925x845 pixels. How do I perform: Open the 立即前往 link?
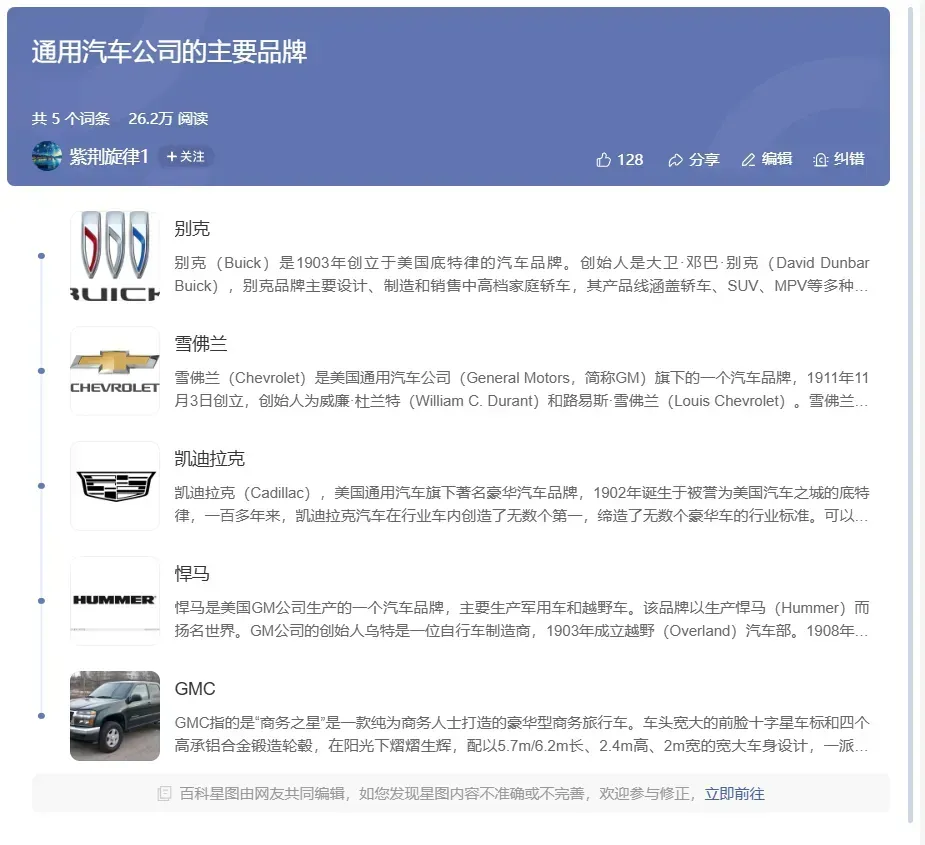coord(734,792)
